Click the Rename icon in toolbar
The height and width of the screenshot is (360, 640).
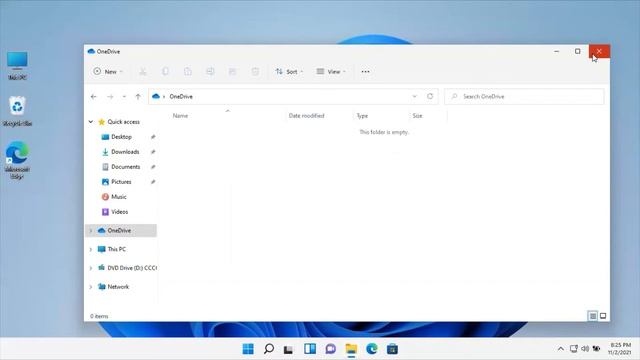(x=210, y=71)
